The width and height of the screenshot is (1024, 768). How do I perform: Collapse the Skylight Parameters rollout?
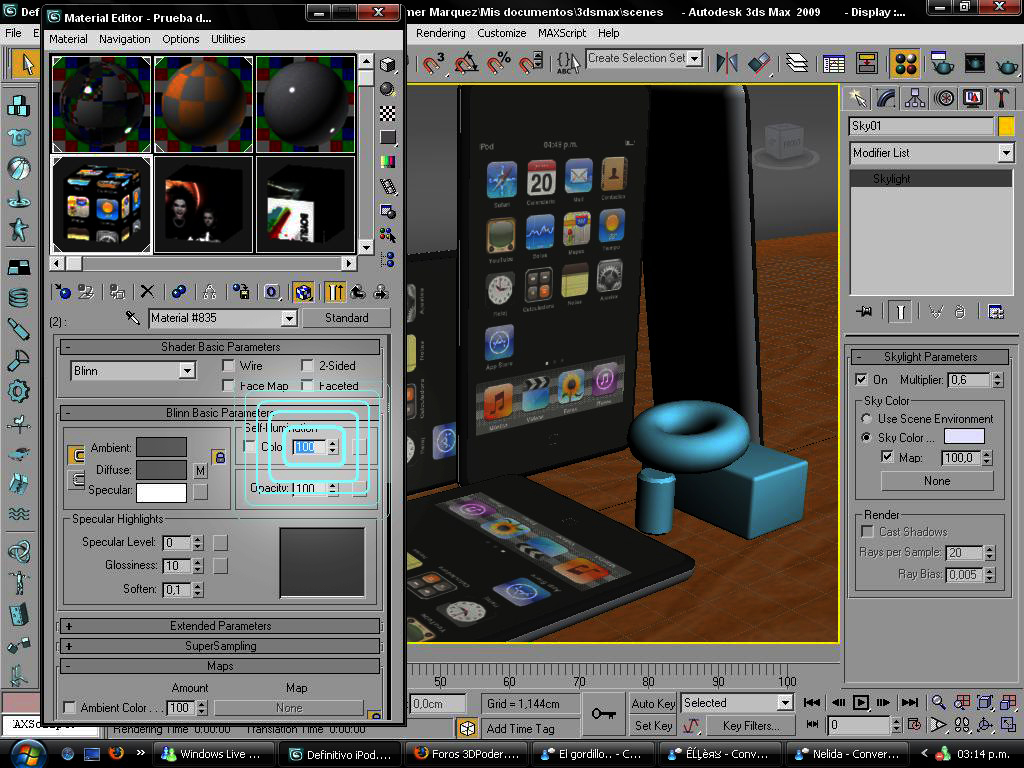(931, 357)
